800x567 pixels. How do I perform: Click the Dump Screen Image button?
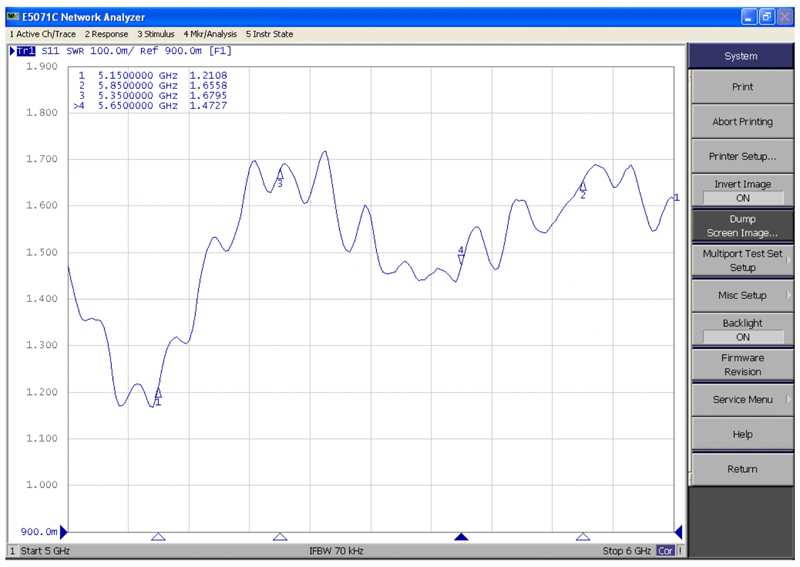(742, 225)
